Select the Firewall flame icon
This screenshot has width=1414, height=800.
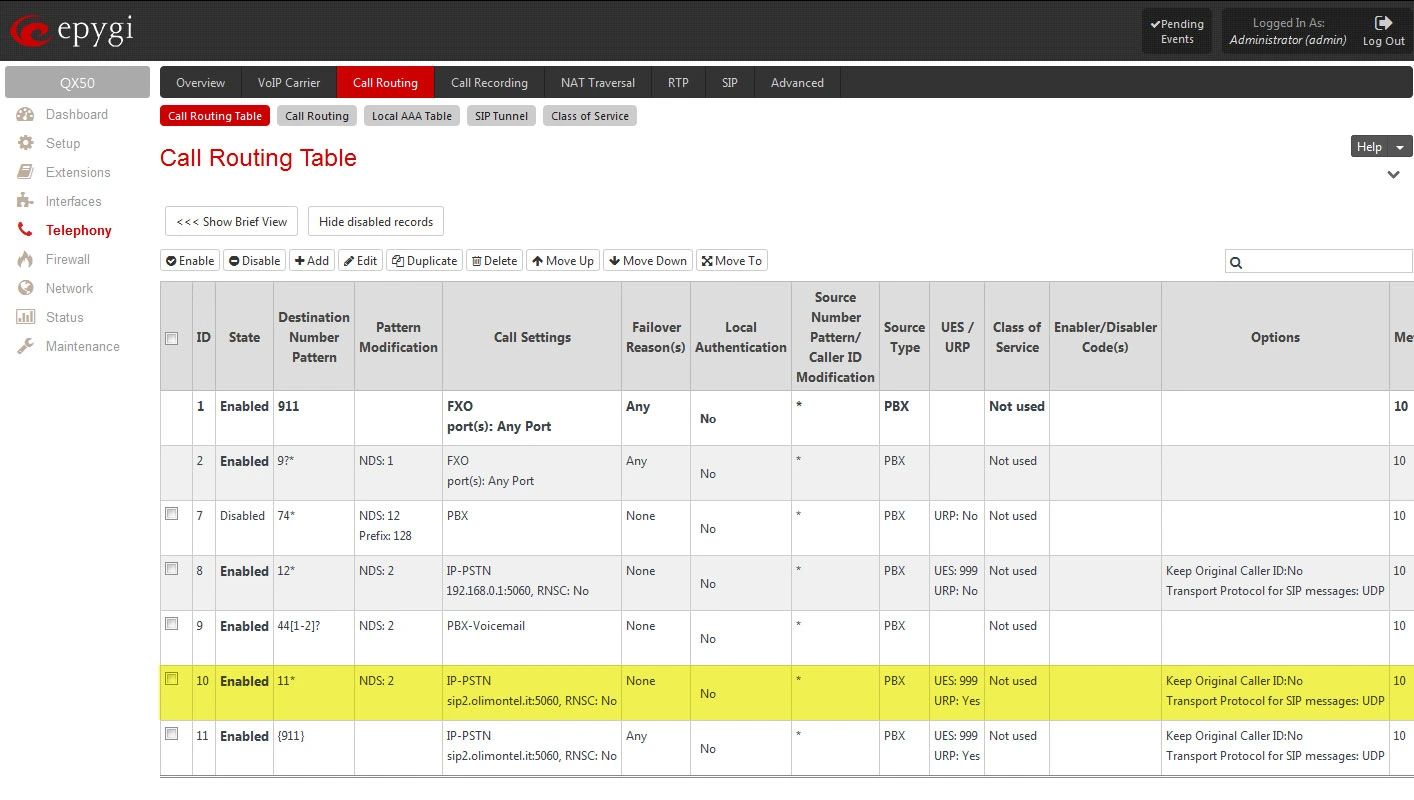[26, 259]
